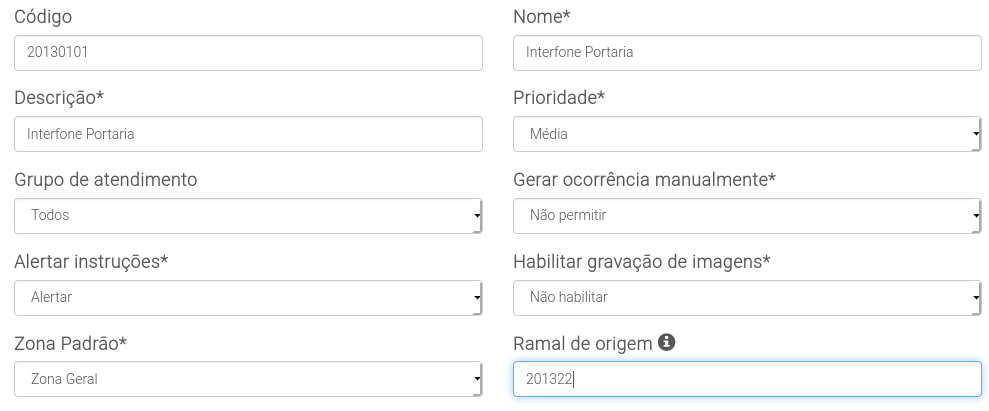
Task: Focus the Código field containing 20130101
Action: point(248,53)
